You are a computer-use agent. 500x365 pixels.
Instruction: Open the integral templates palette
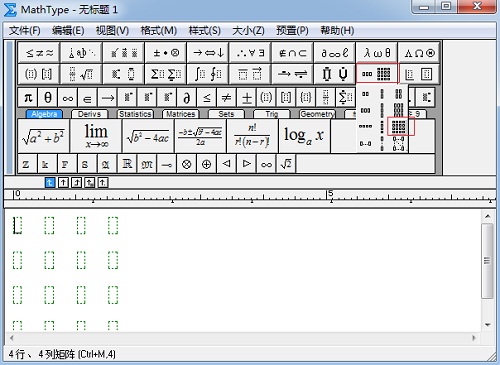pyautogui.click(x=208, y=74)
